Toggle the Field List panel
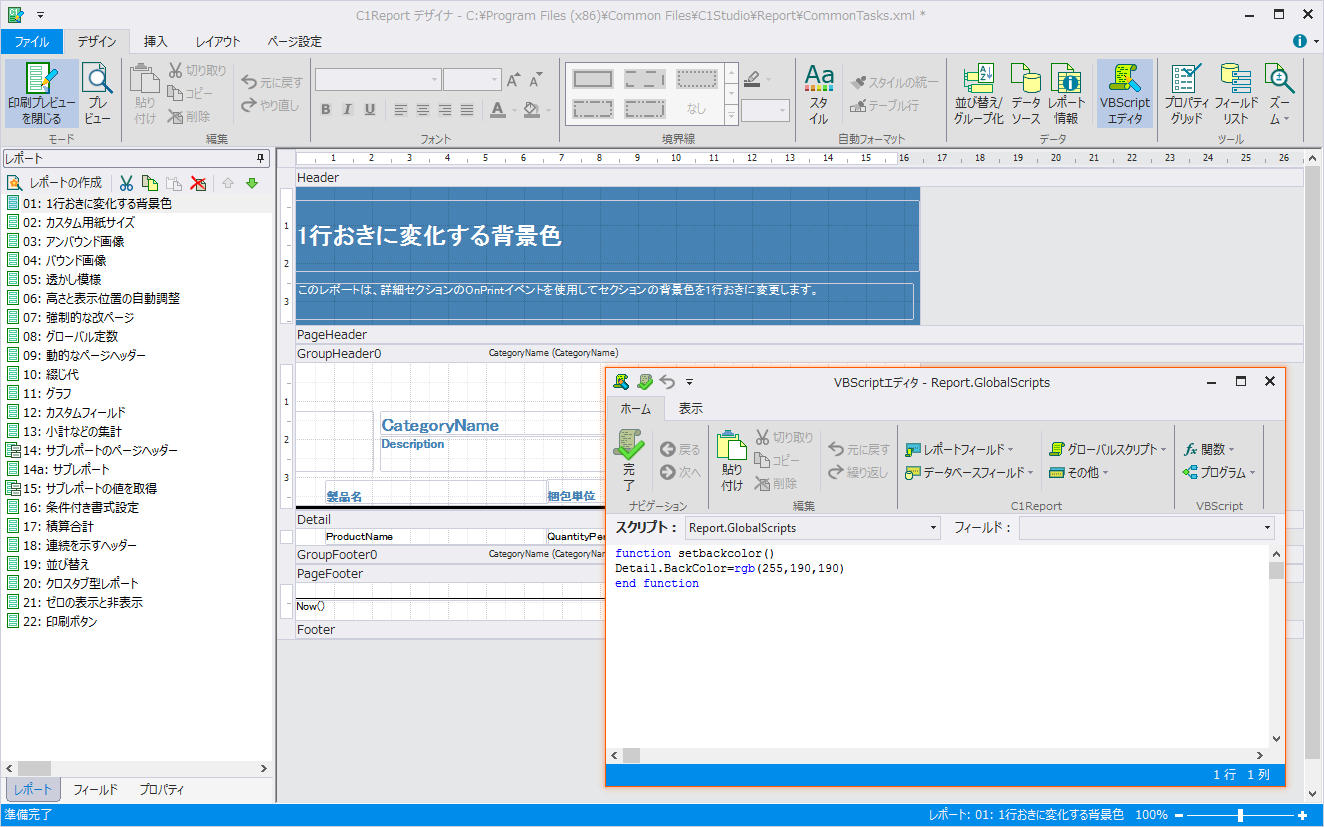The width and height of the screenshot is (1324, 827). pos(1236,93)
